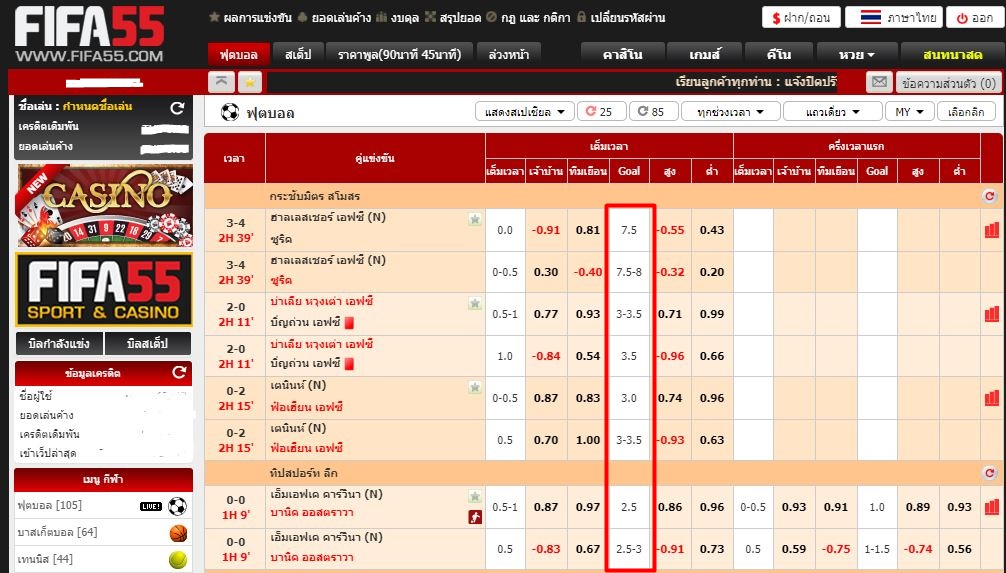Click home odds -0.91 for ฮาลเลสเชอร์ เอฟซี
1006x573 pixels.
[546, 230]
